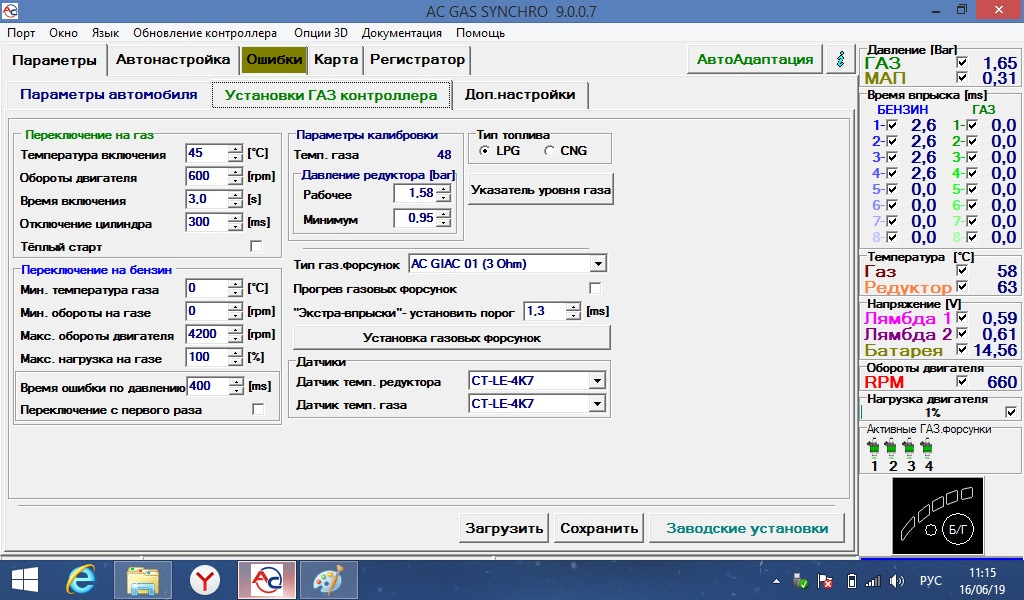Screen dimensions: 1024x600
Task: Open the Язык menu
Action: coord(105,33)
